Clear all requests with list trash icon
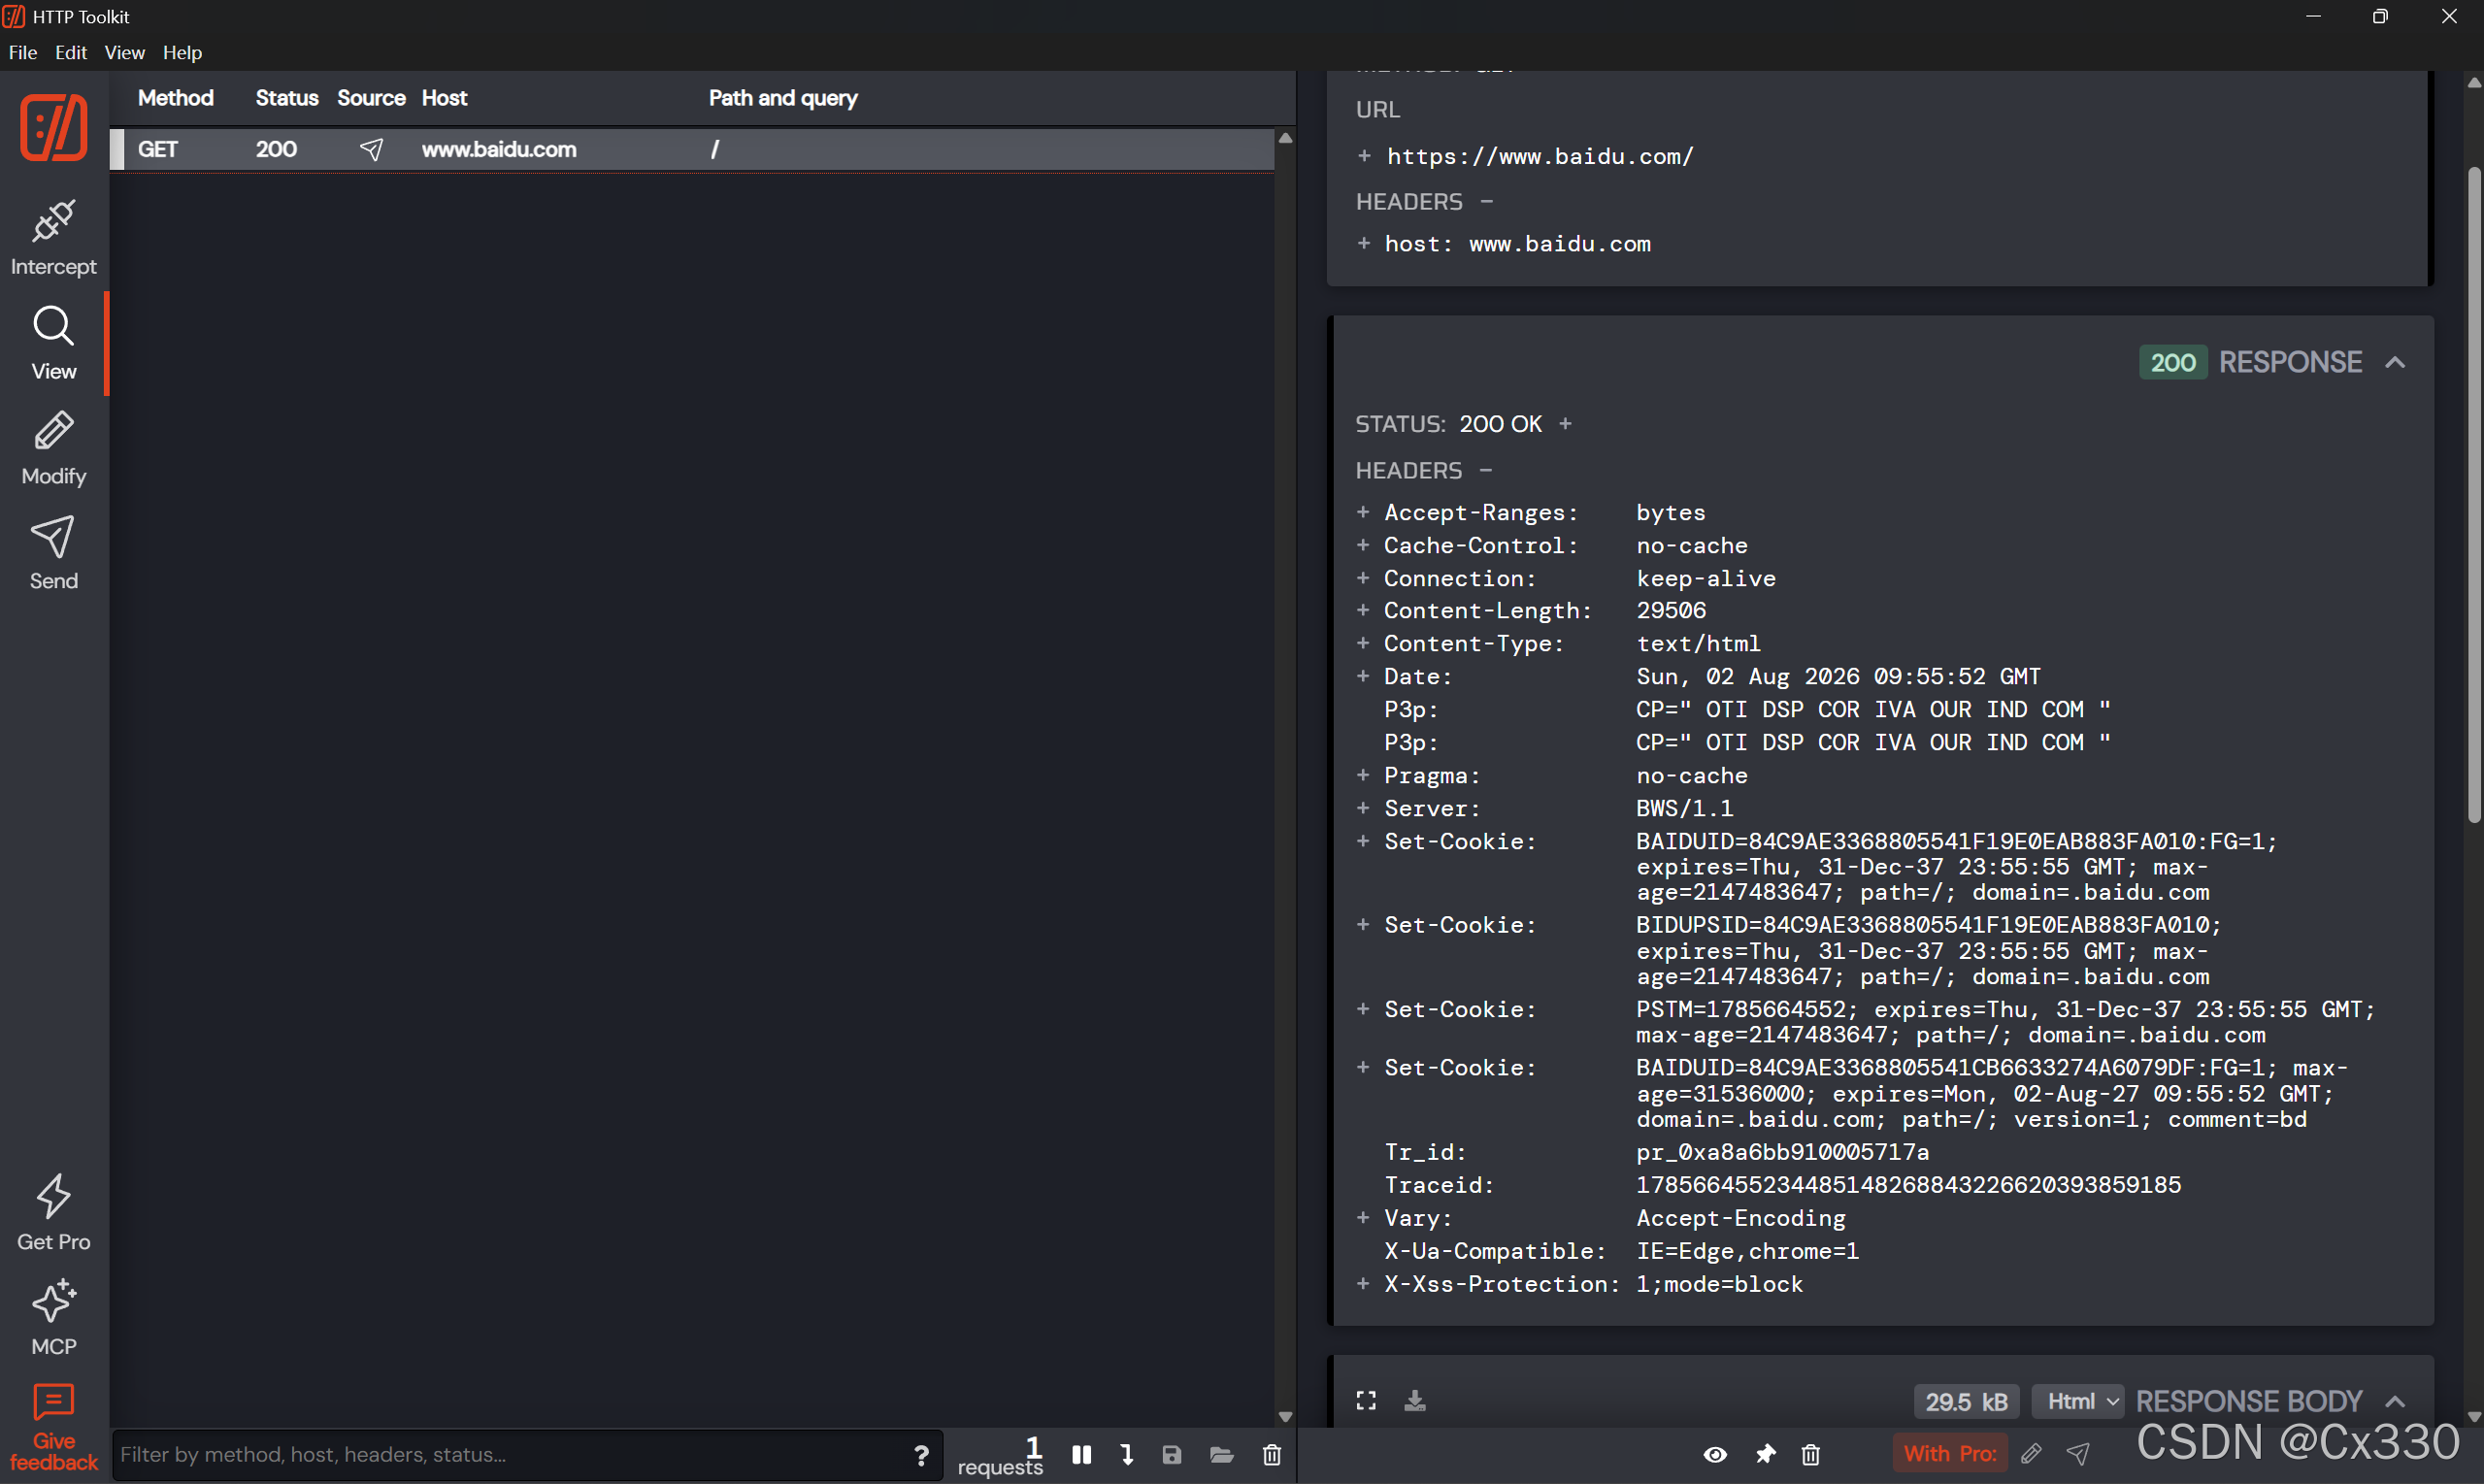Image resolution: width=2484 pixels, height=1484 pixels. pyautogui.click(x=1272, y=1455)
